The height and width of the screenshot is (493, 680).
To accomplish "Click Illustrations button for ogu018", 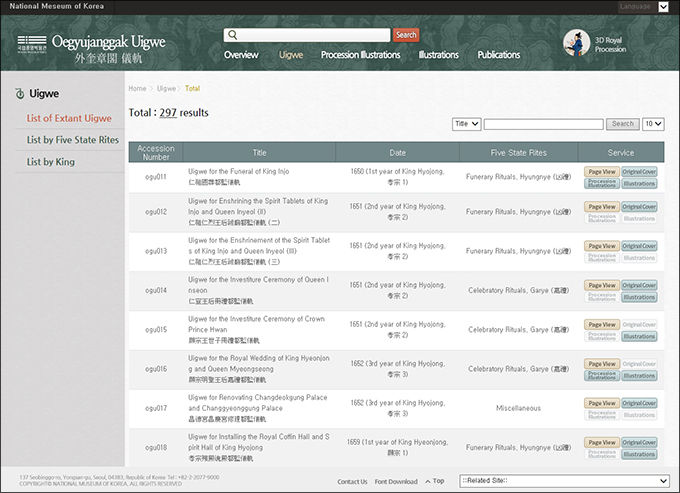I will click(639, 454).
